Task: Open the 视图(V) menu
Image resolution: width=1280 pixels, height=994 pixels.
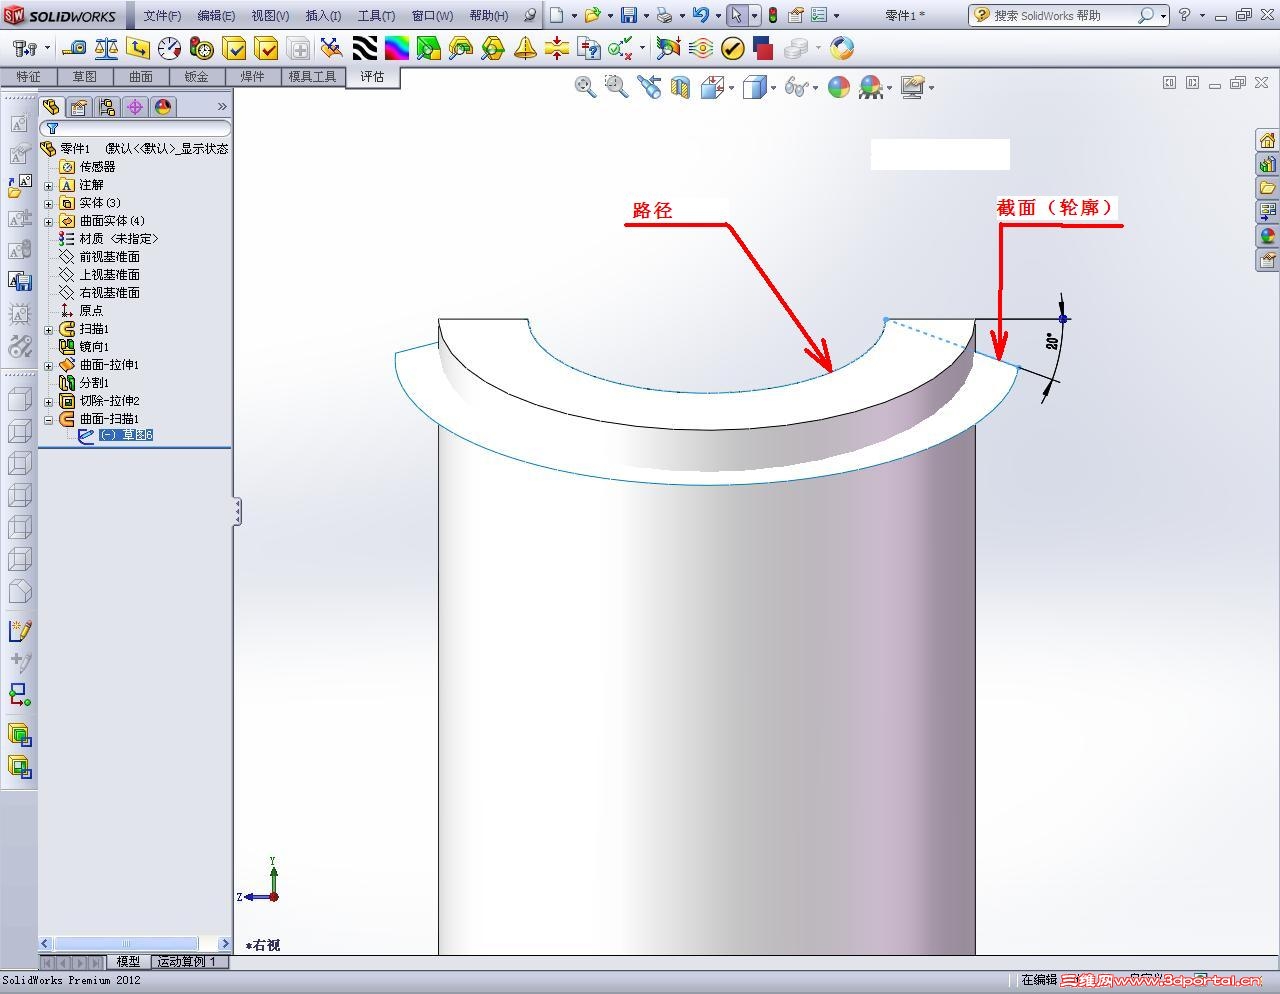Action: pos(270,16)
